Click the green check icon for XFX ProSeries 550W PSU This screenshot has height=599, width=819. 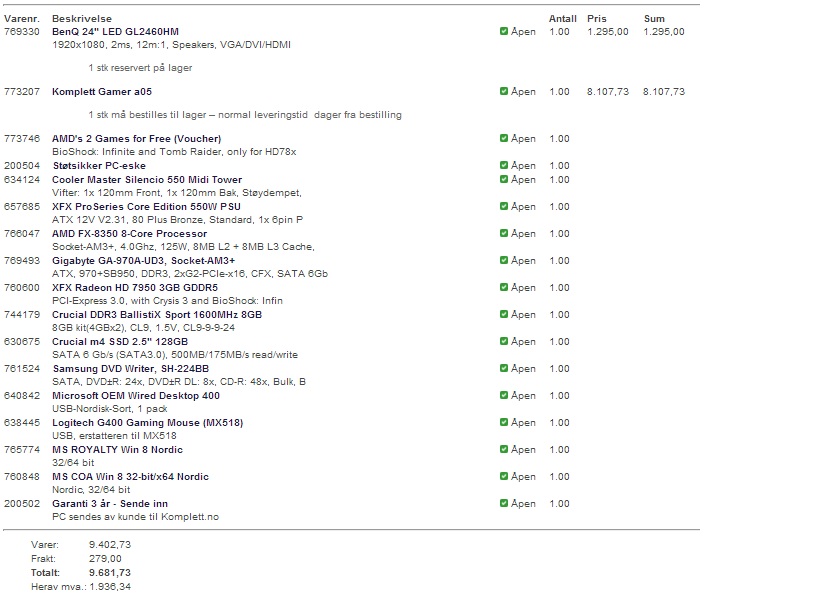pos(504,206)
